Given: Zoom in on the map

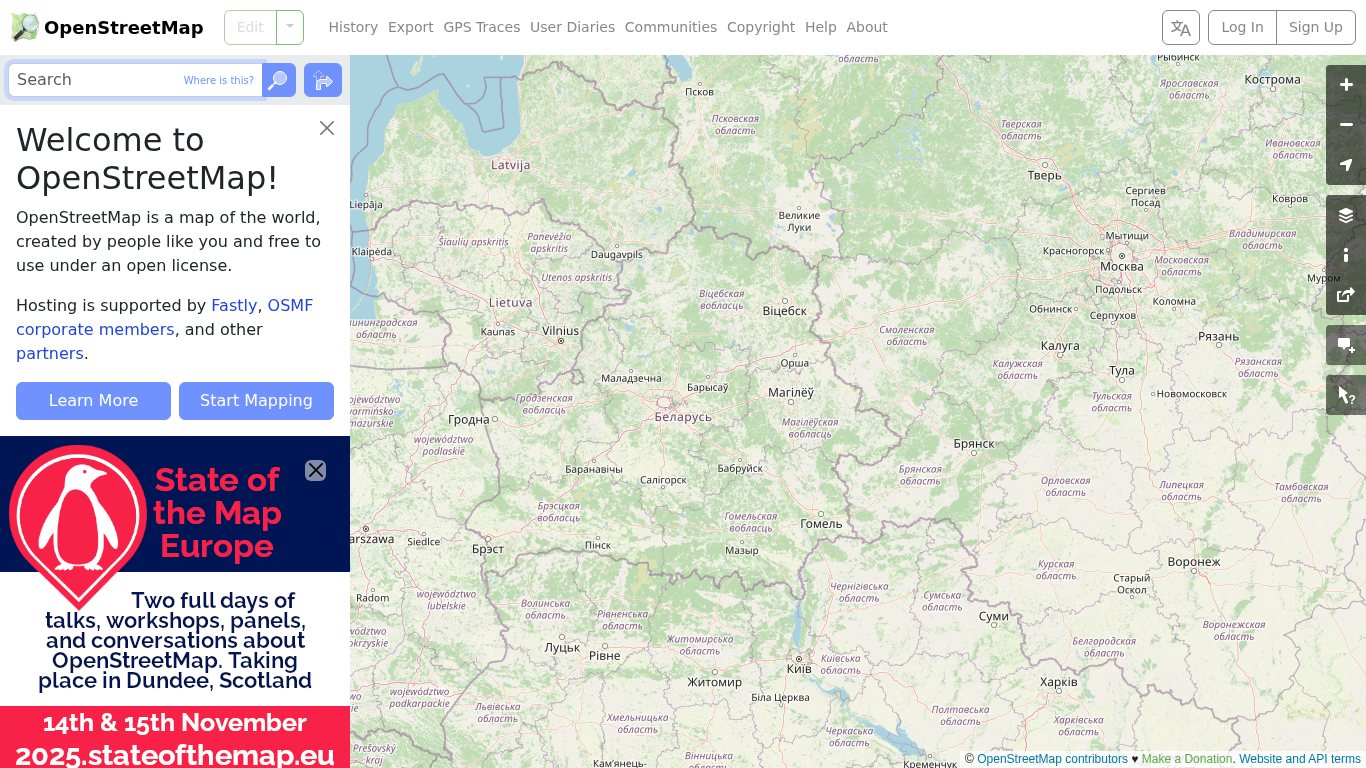Looking at the screenshot, I should tap(1346, 85).
